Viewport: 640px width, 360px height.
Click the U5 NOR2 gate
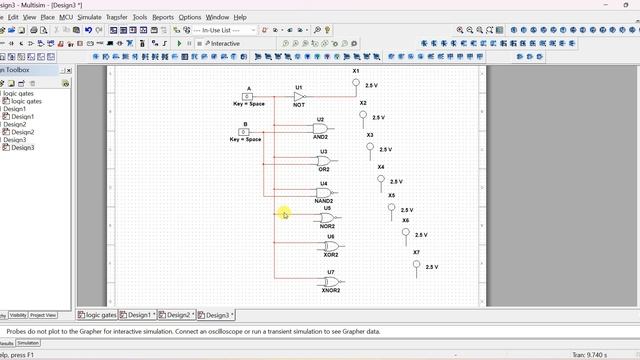(x=328, y=218)
